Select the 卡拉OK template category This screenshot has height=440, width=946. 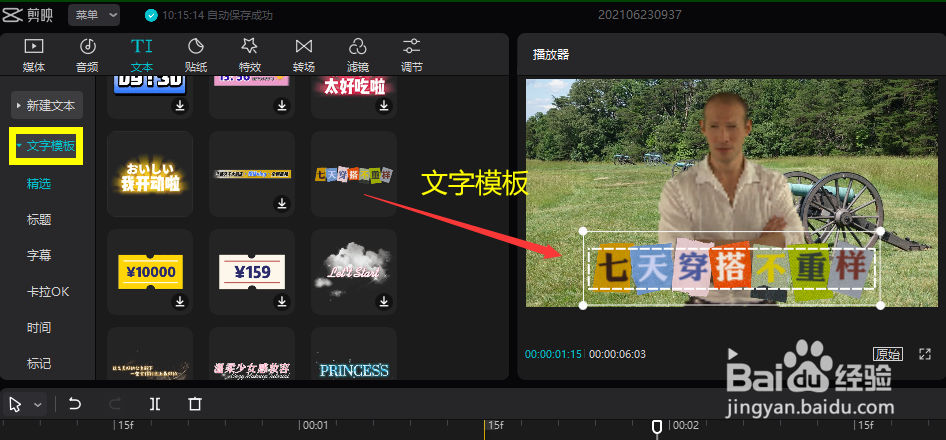tap(48, 292)
